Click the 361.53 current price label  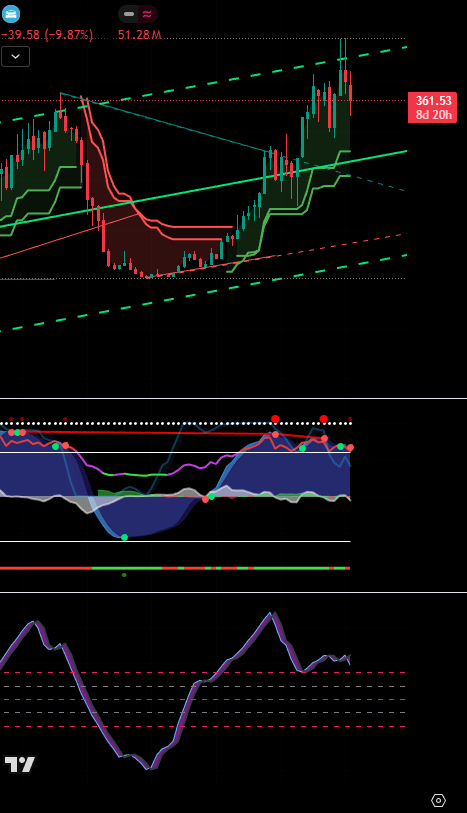pos(433,101)
